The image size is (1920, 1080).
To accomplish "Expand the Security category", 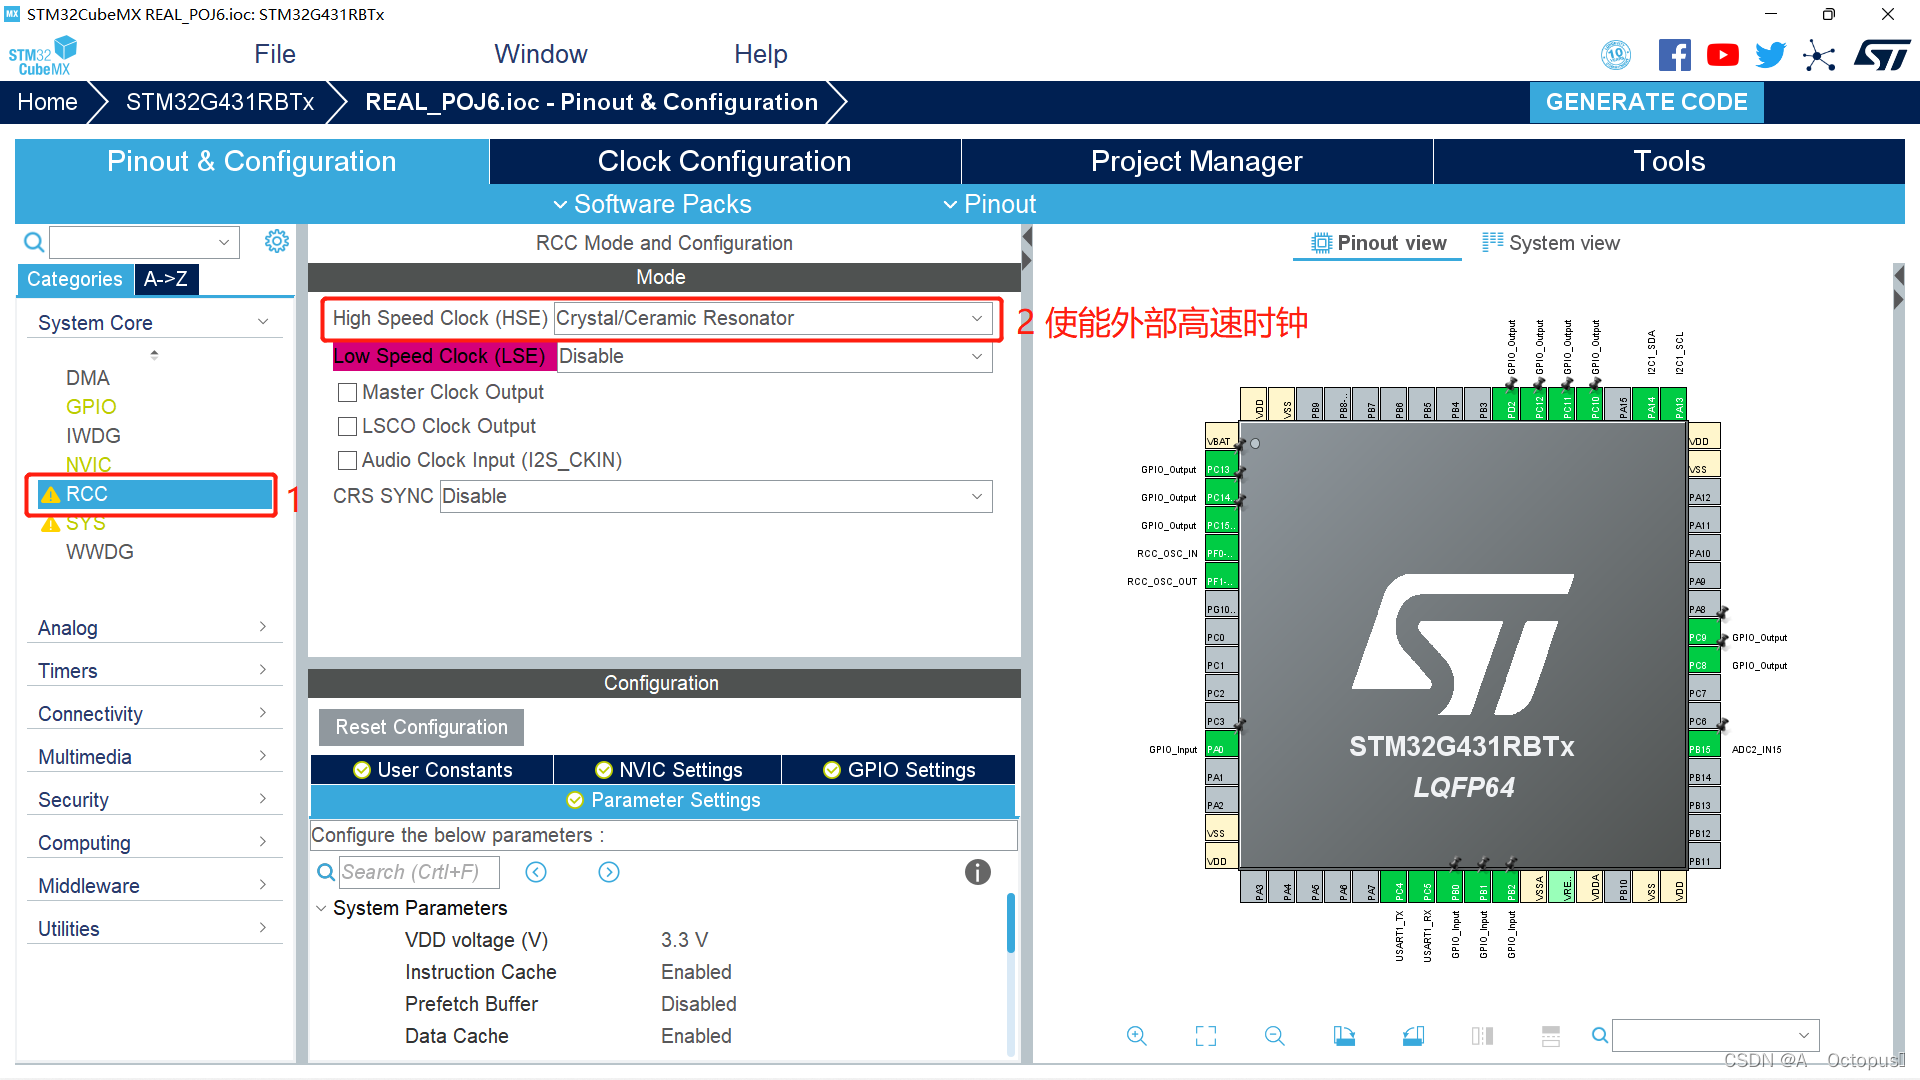I will click(x=154, y=799).
